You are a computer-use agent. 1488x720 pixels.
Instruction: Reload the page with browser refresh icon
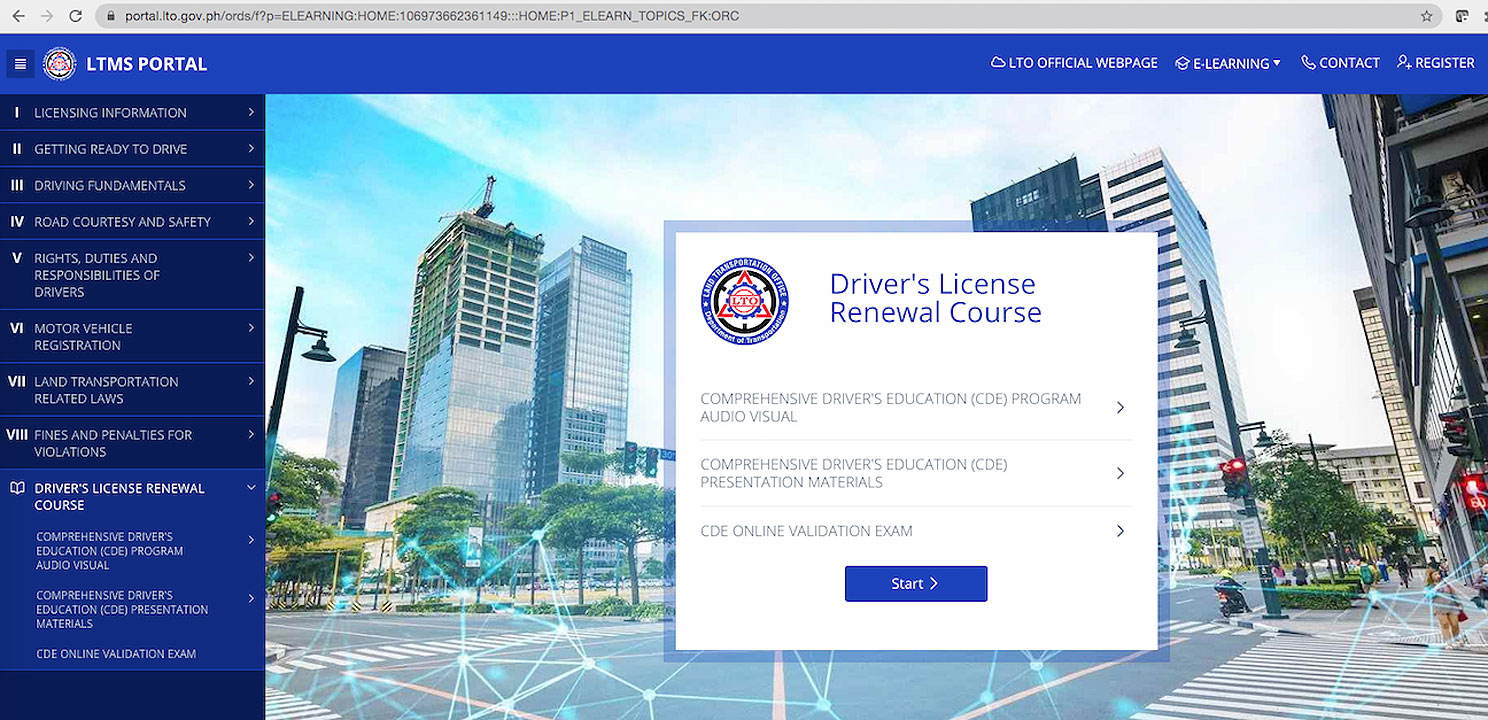pos(75,16)
